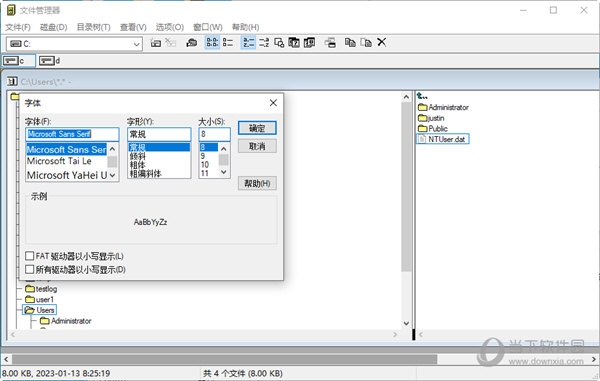Click tree pane scroll down arrow
600x381 pixels.
tap(406, 324)
